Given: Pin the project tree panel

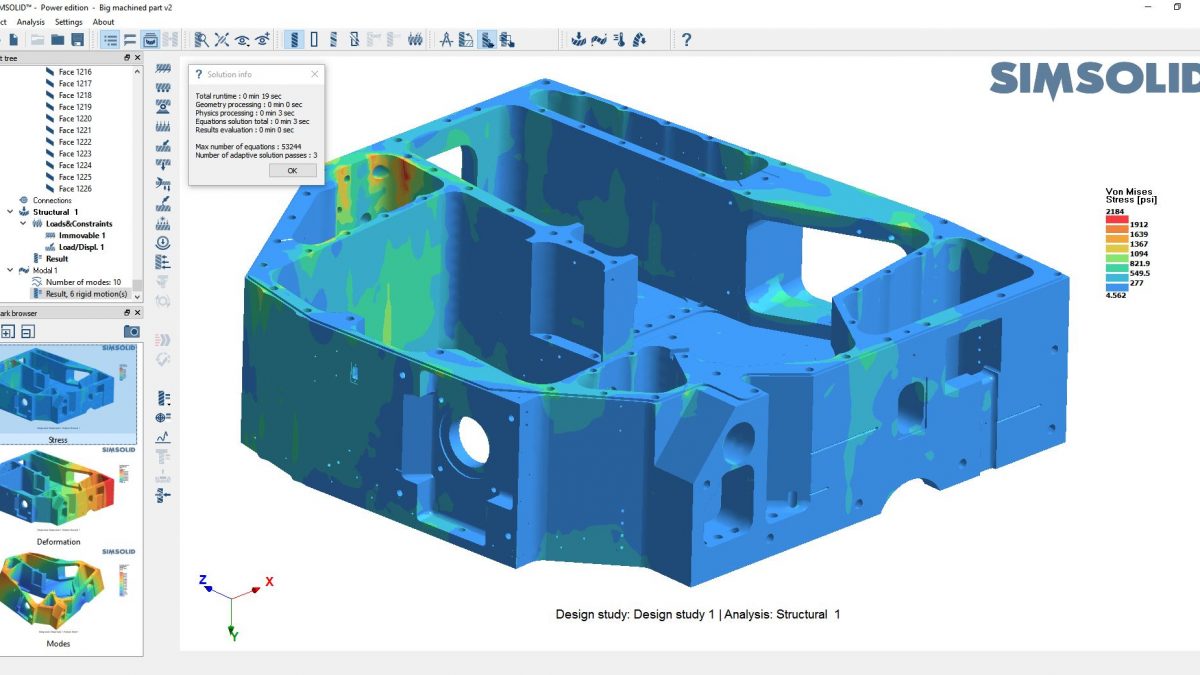Looking at the screenshot, I should pos(128,57).
